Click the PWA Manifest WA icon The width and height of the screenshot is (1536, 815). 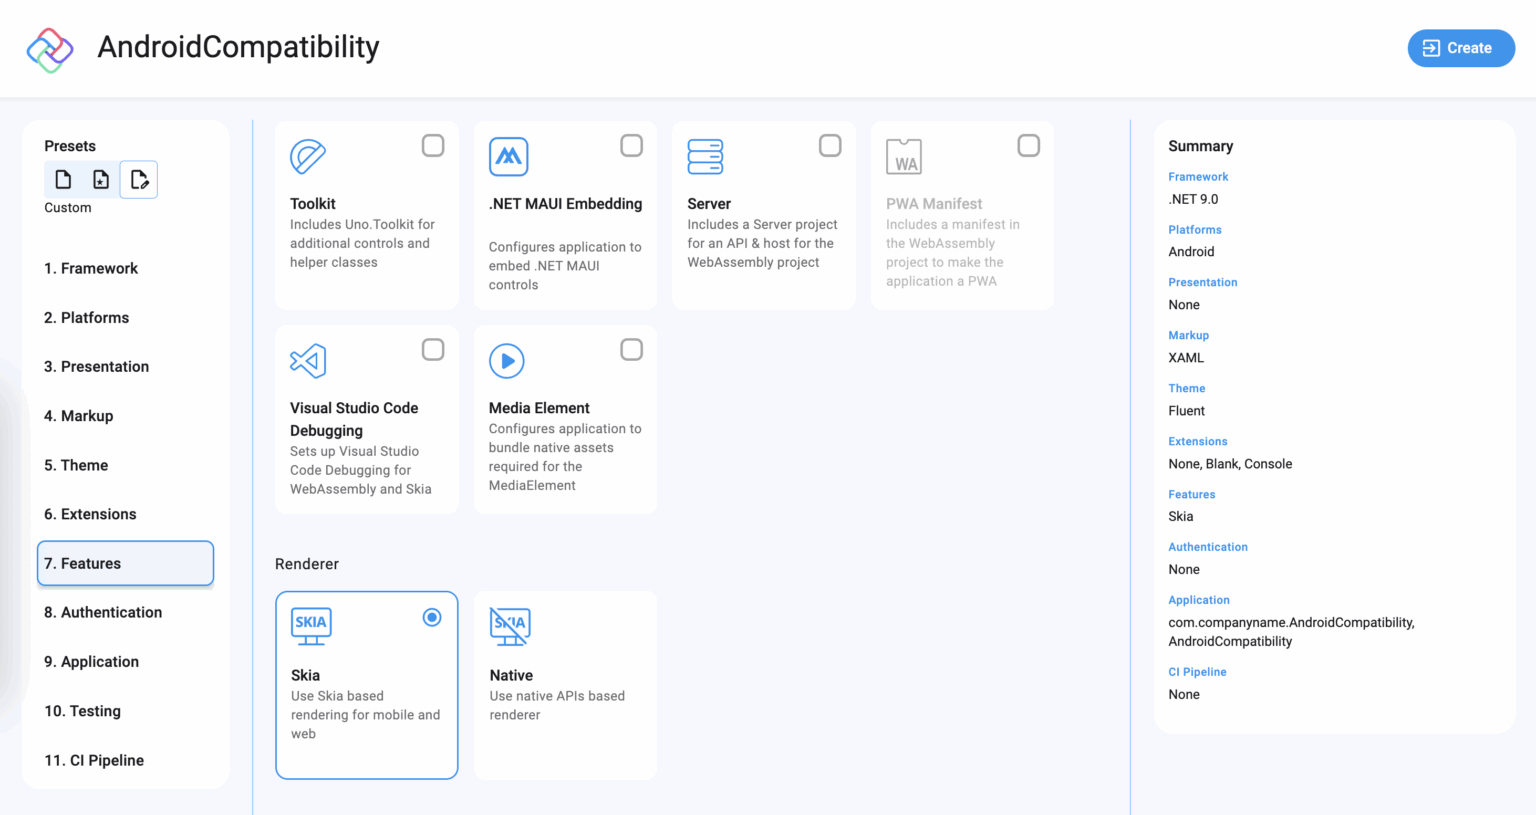coord(904,157)
